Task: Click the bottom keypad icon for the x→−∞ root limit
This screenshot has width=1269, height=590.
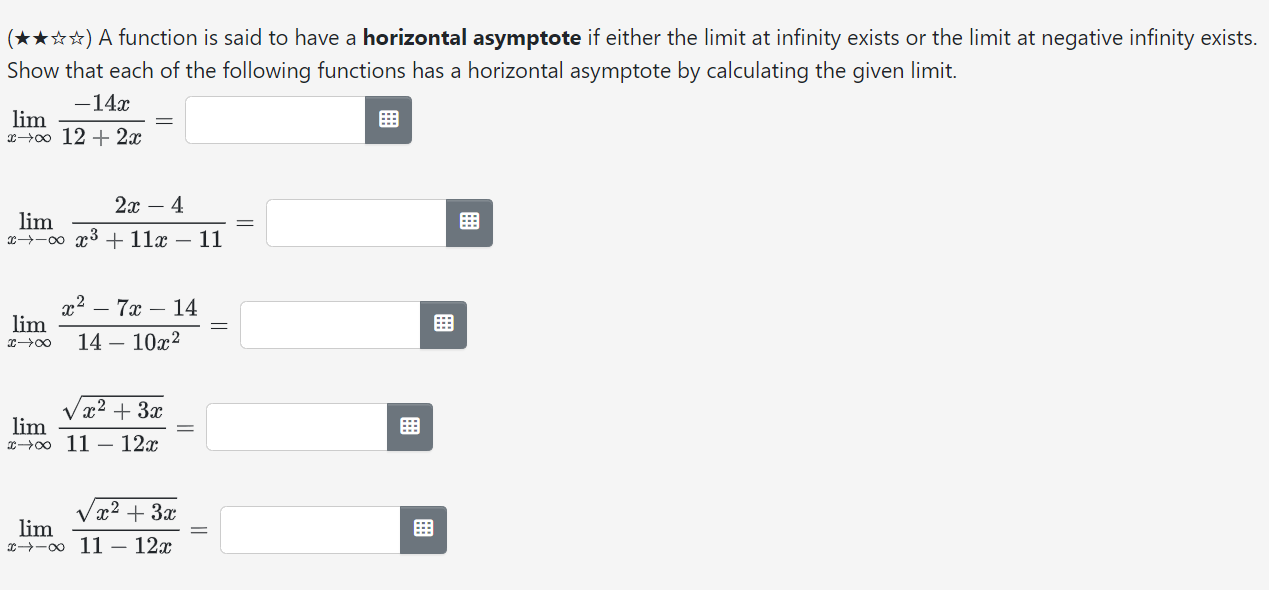Action: tap(423, 529)
